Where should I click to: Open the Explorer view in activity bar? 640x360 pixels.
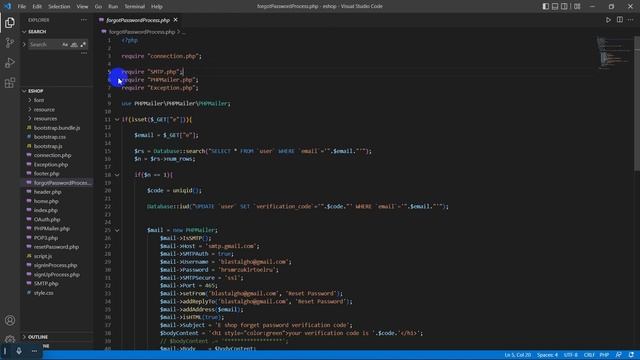(10, 23)
